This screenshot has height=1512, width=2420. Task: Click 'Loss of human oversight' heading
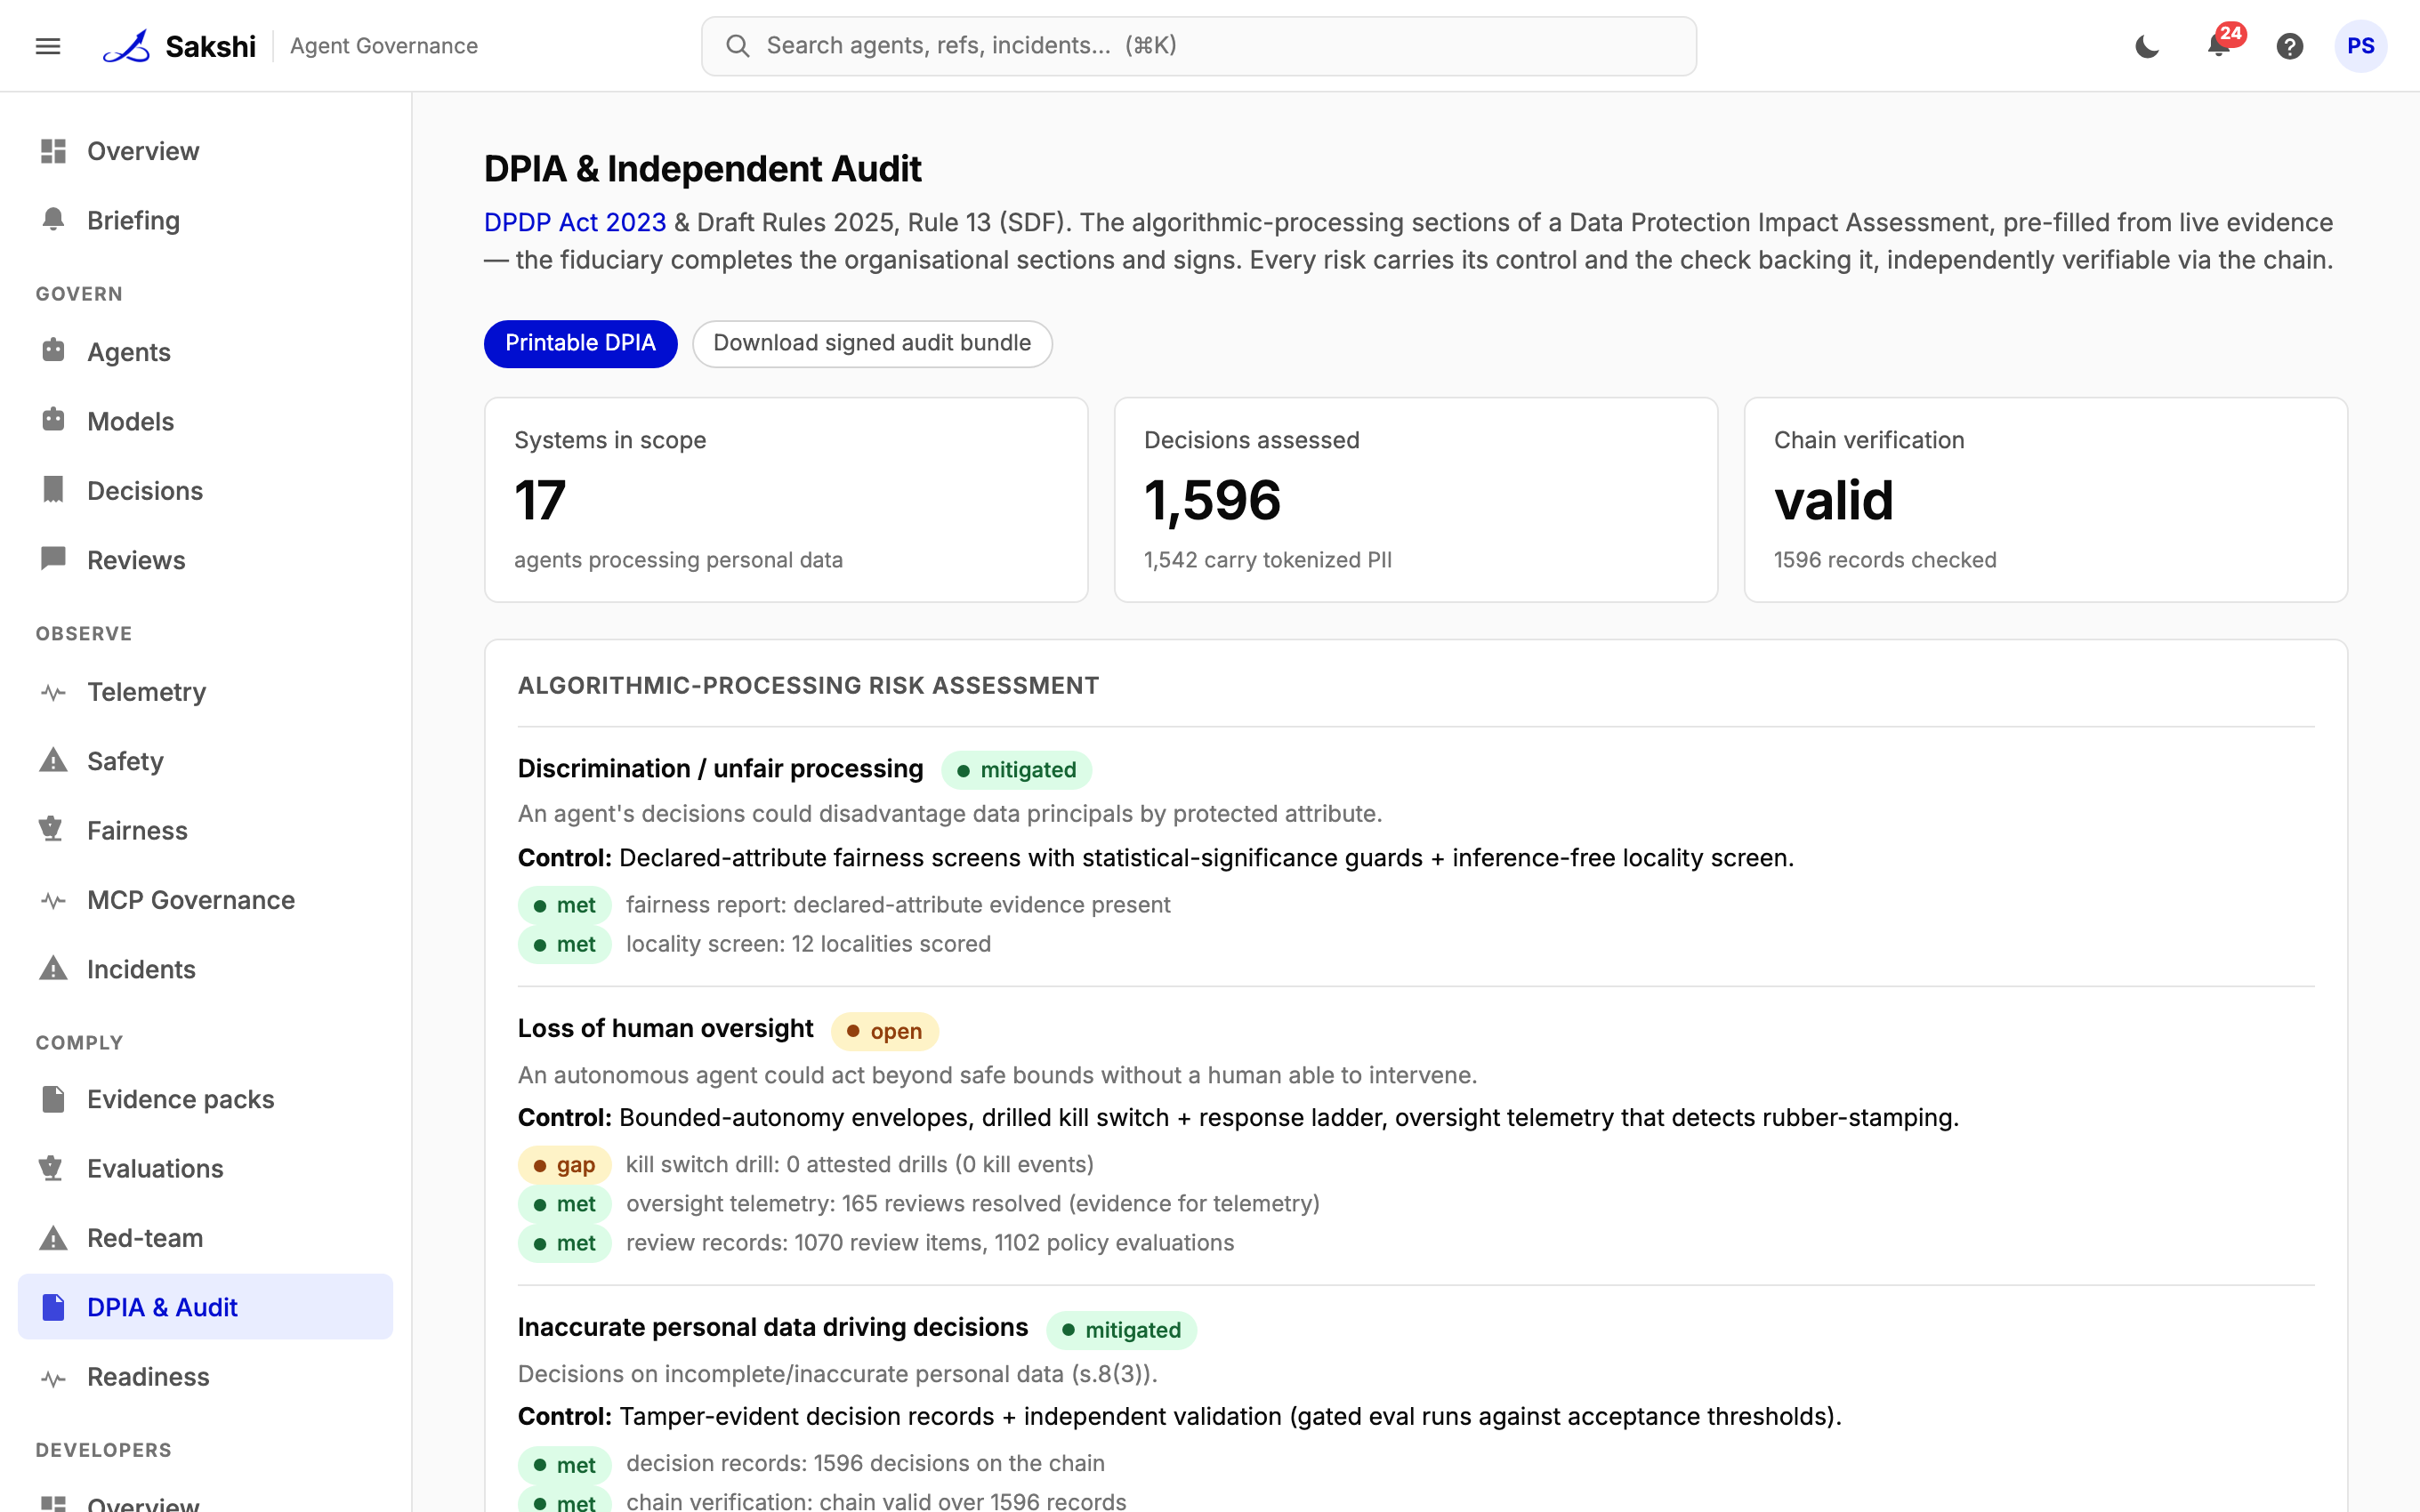(665, 1028)
